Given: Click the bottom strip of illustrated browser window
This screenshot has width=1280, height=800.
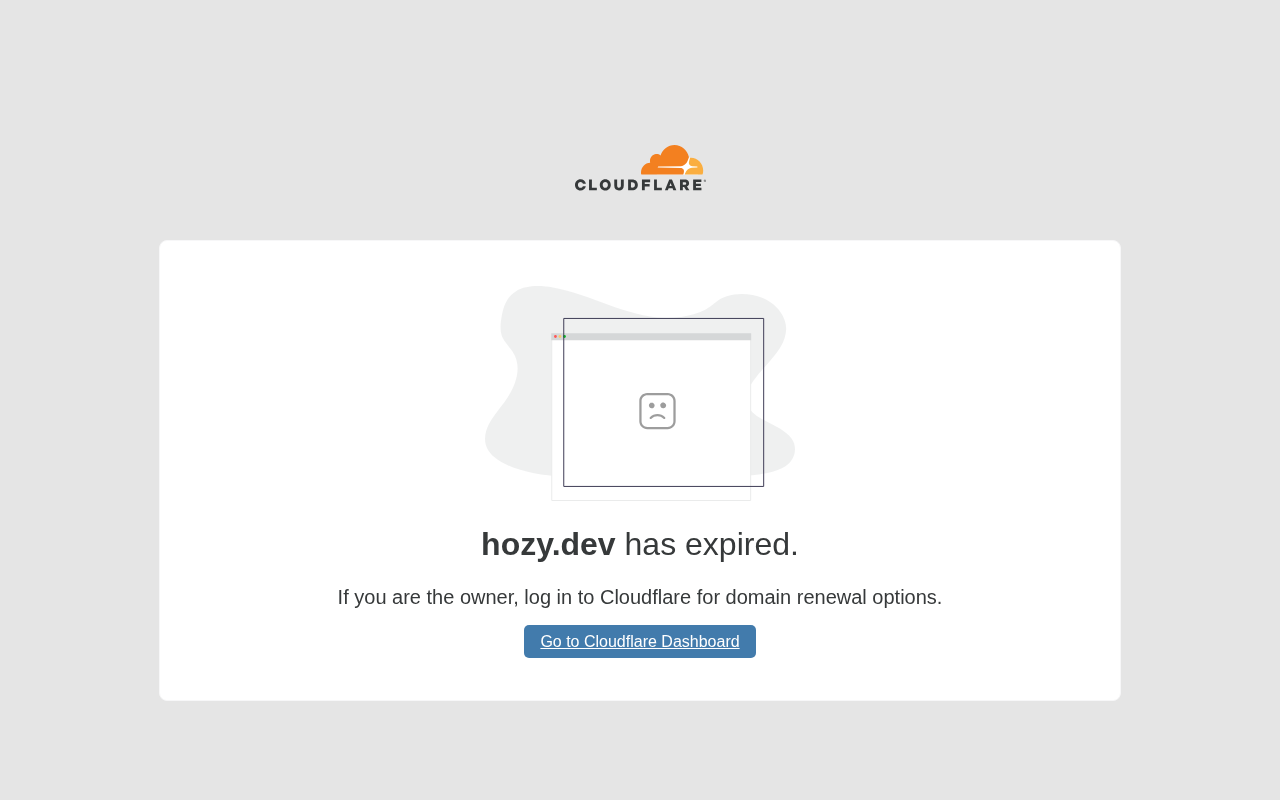Looking at the screenshot, I should [651, 494].
